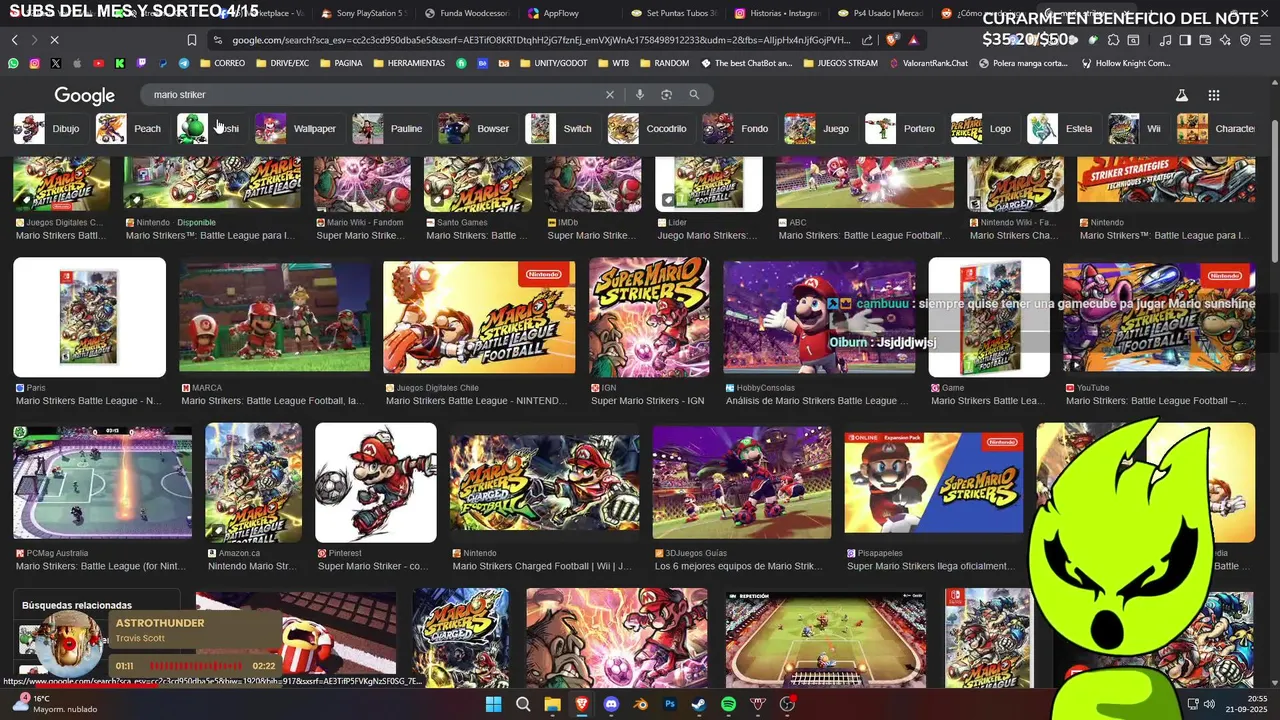Open Google Search Labs flask icon
The image size is (1280, 720).
click(x=1181, y=95)
